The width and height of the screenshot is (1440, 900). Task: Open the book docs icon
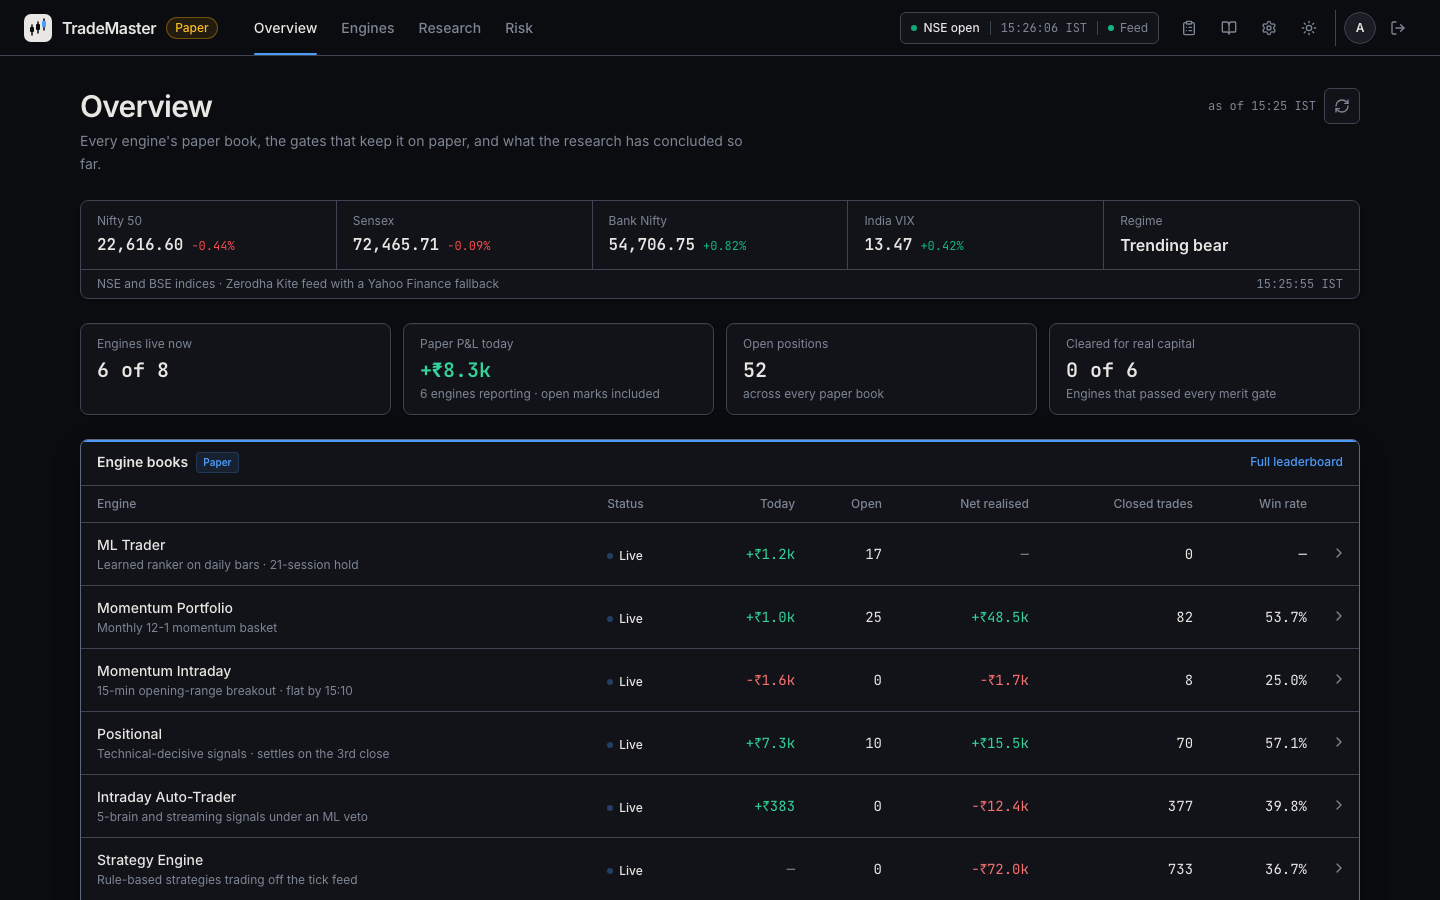[1229, 28]
